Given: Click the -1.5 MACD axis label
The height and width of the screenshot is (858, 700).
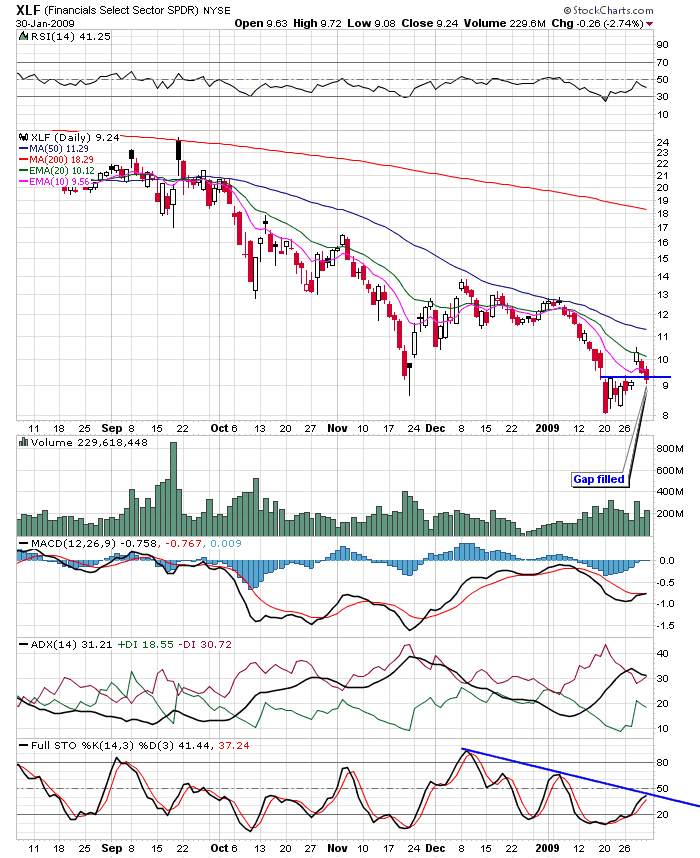Looking at the screenshot, I should tap(667, 625).
